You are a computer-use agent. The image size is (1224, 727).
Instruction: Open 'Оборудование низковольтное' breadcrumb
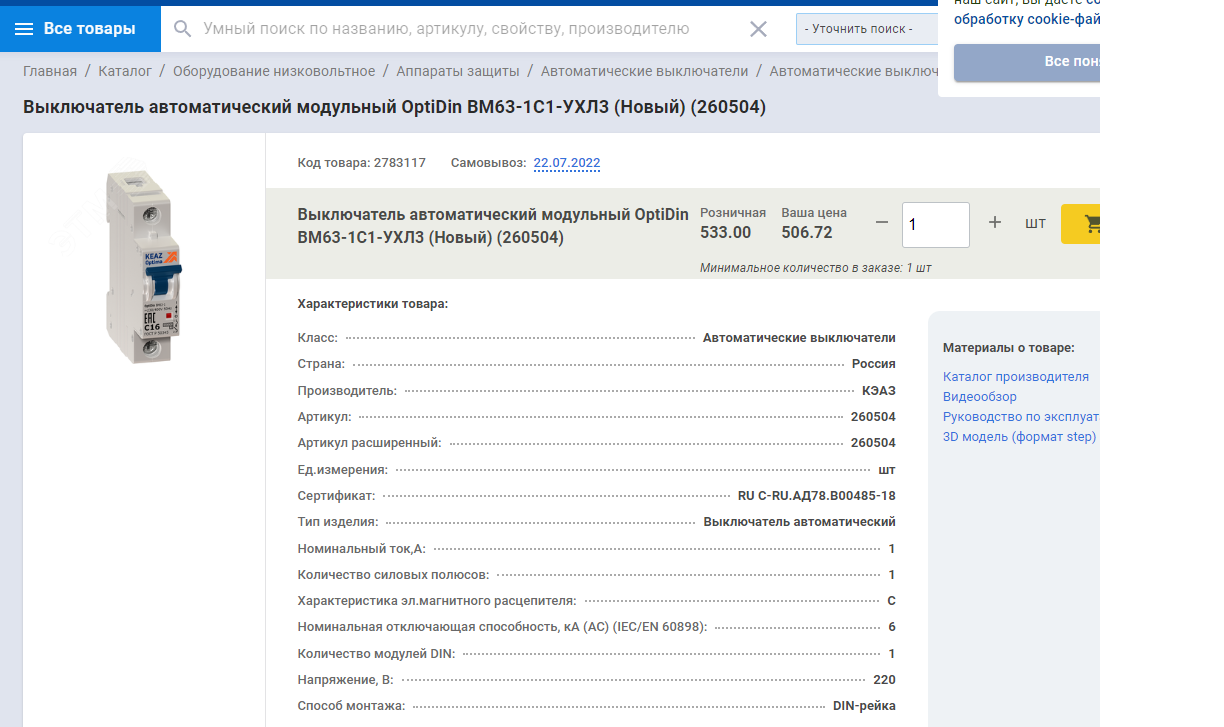274,71
